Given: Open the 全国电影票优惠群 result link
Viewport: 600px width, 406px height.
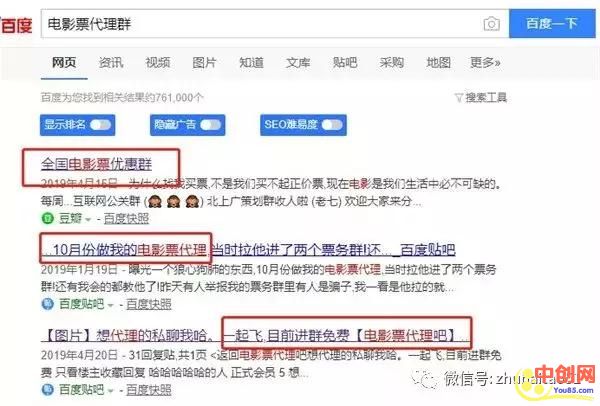Looking at the screenshot, I should pyautogui.click(x=96, y=164).
